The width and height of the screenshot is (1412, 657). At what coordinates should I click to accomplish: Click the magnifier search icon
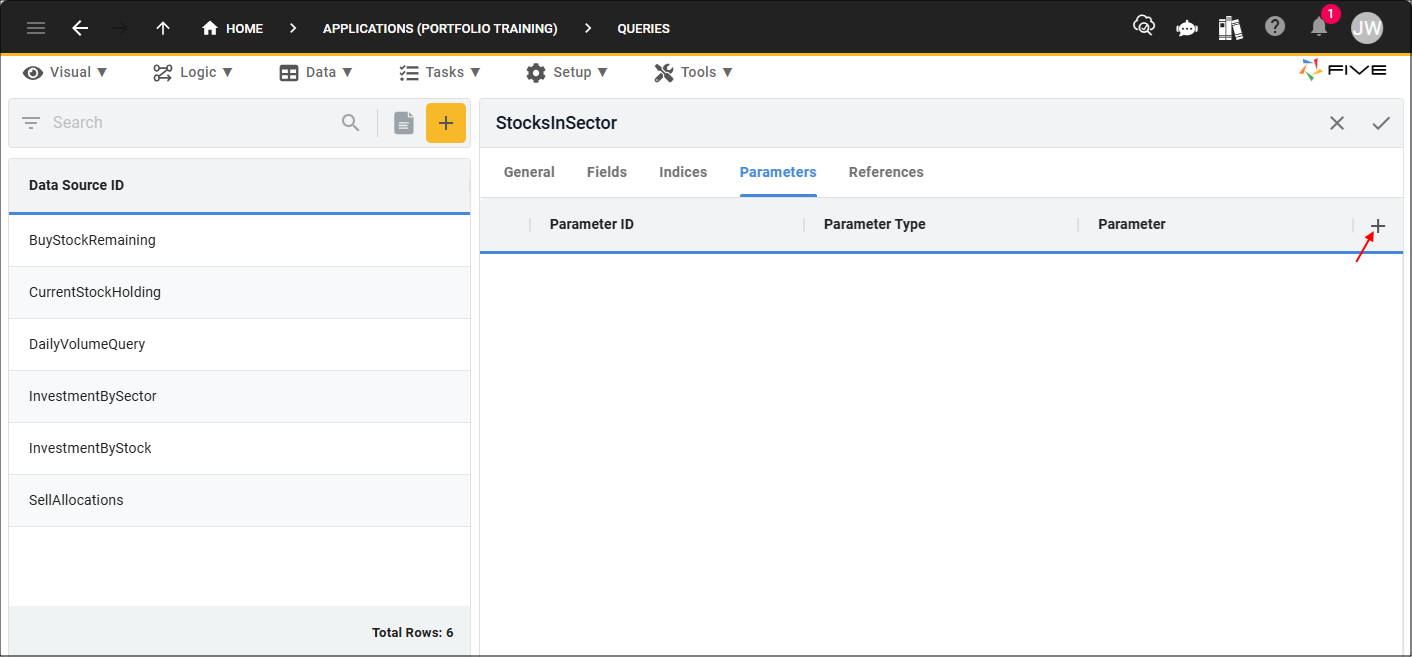(350, 123)
